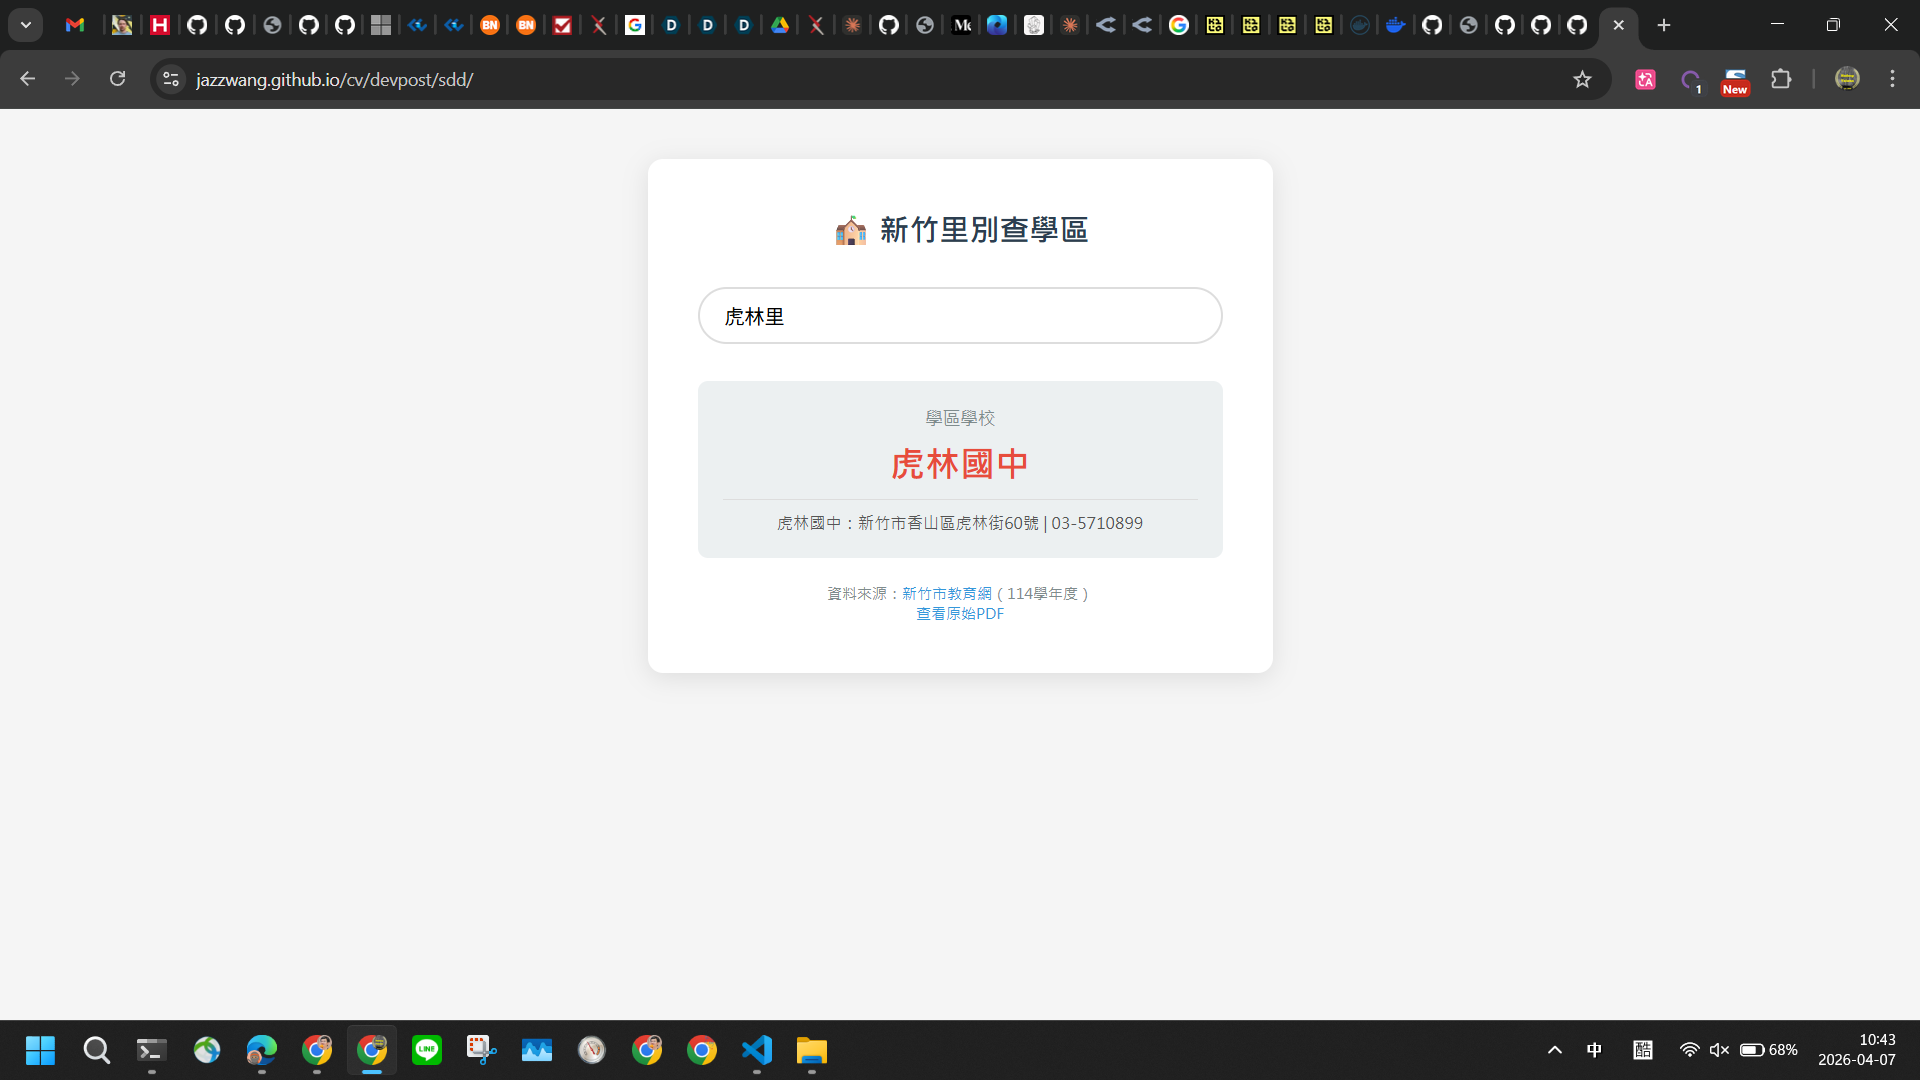Bookmark this page with star icon
This screenshot has width=1920, height=1080.
point(1582,79)
